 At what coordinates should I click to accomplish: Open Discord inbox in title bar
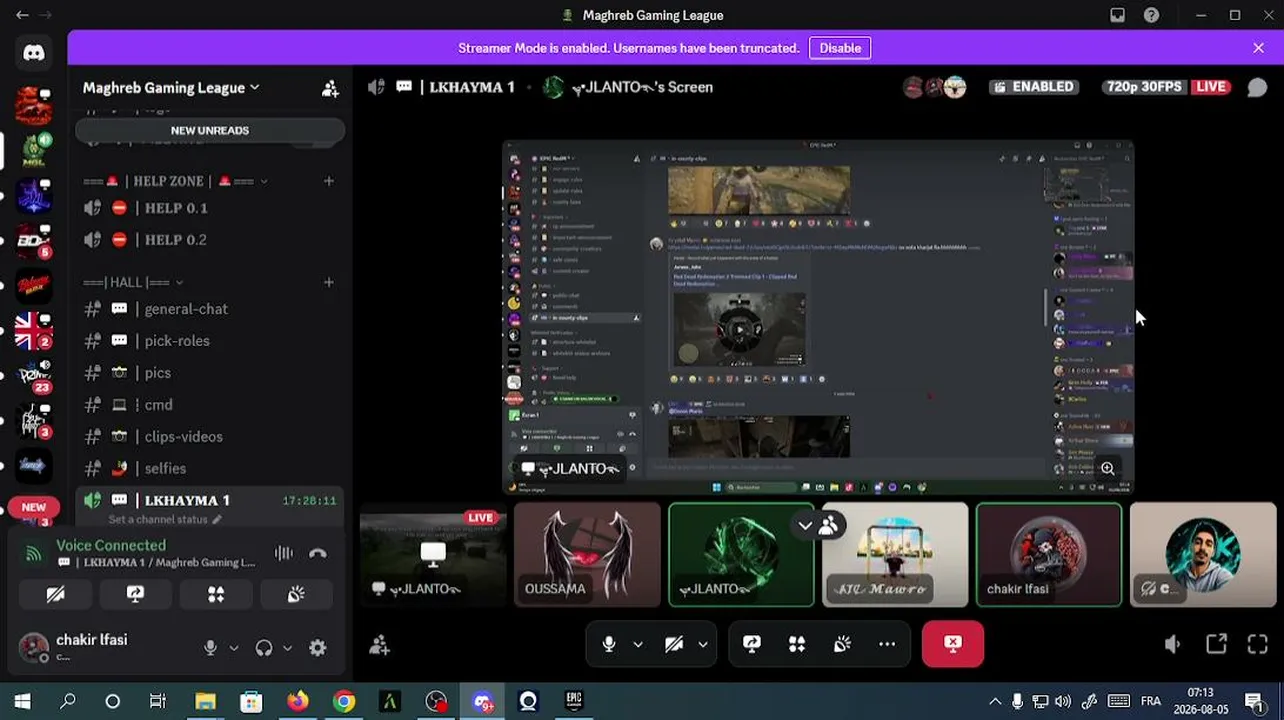coord(1118,15)
